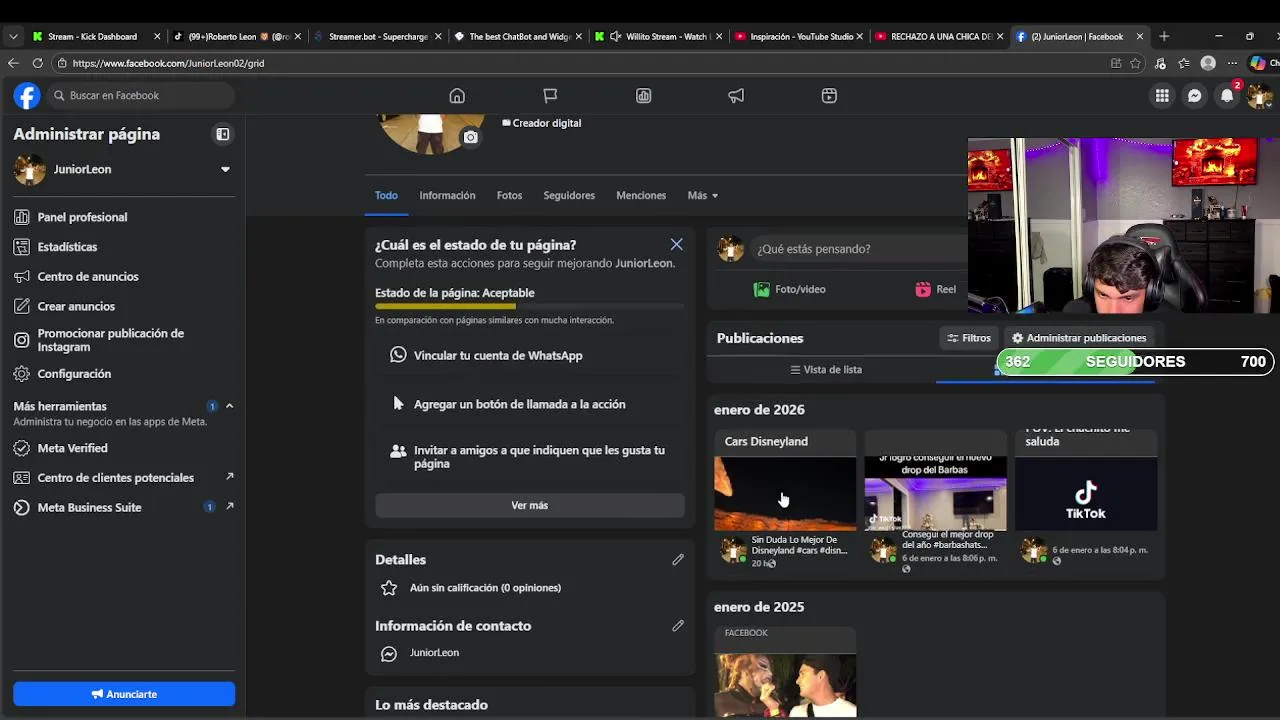The width and height of the screenshot is (1280, 720).
Task: Open the Ads megaphone icon
Action: 736,96
